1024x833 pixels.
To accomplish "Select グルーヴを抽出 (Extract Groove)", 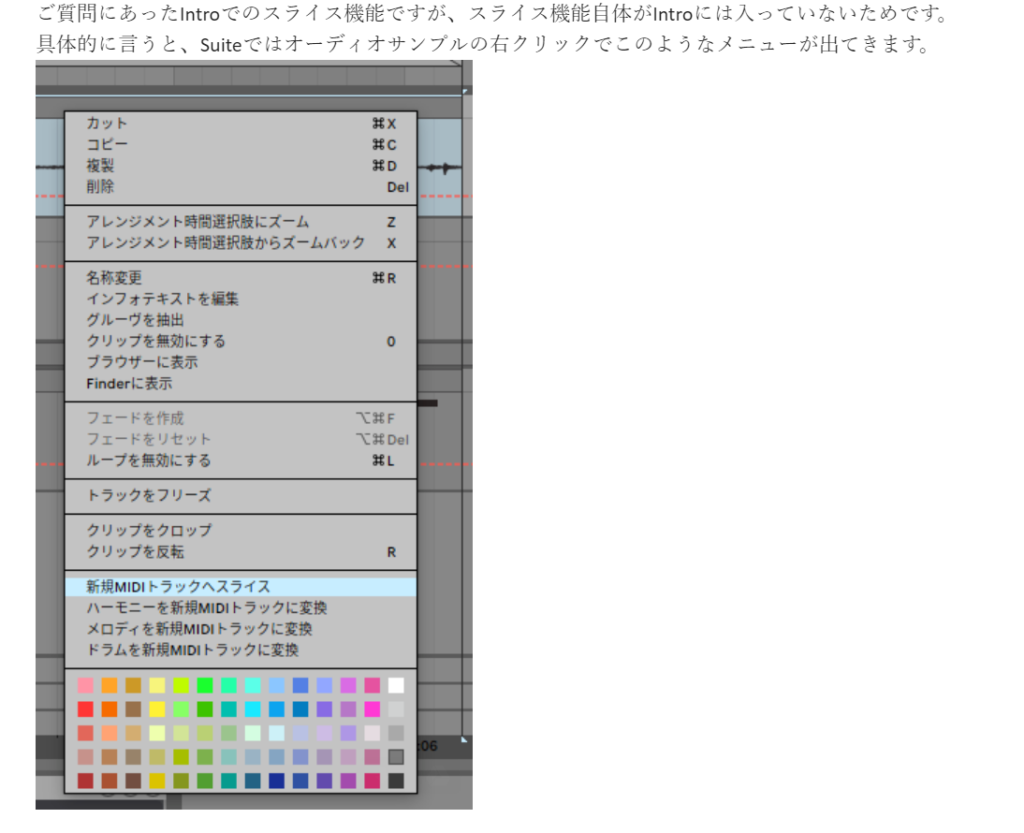I will pos(135,320).
